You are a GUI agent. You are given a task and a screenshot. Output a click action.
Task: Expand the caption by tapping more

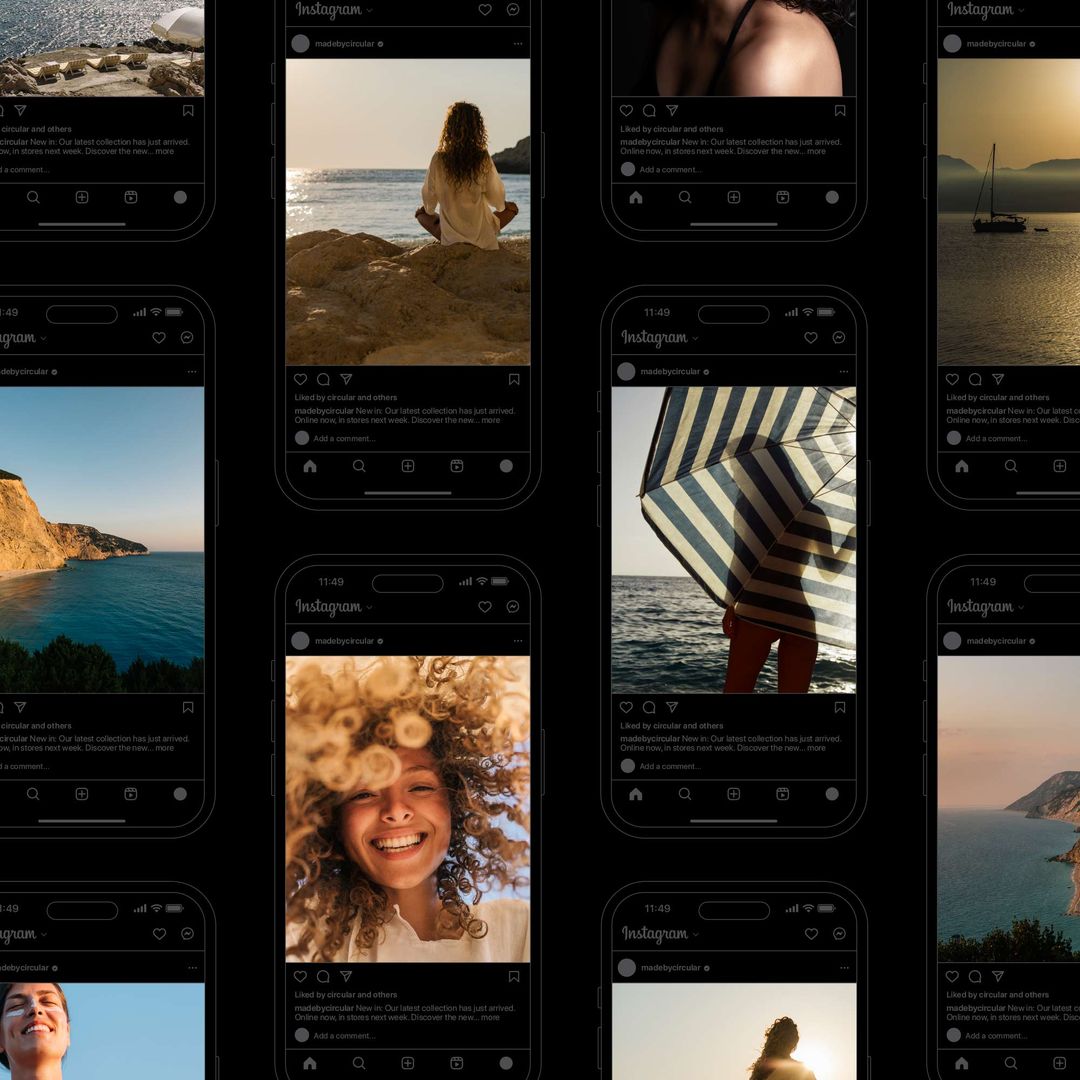tap(490, 1016)
